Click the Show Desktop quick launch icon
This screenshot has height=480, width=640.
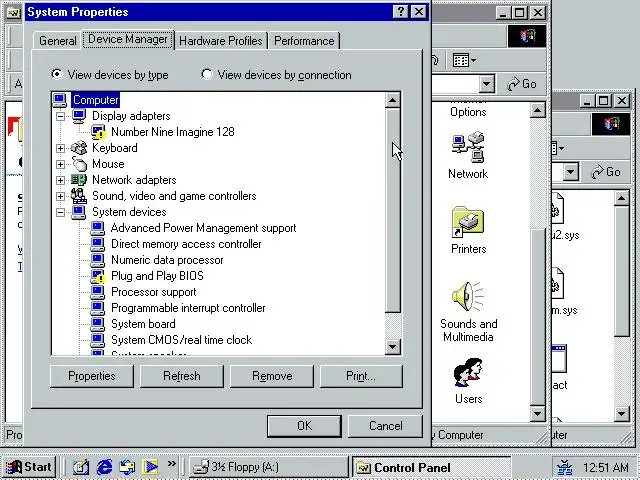click(81, 467)
